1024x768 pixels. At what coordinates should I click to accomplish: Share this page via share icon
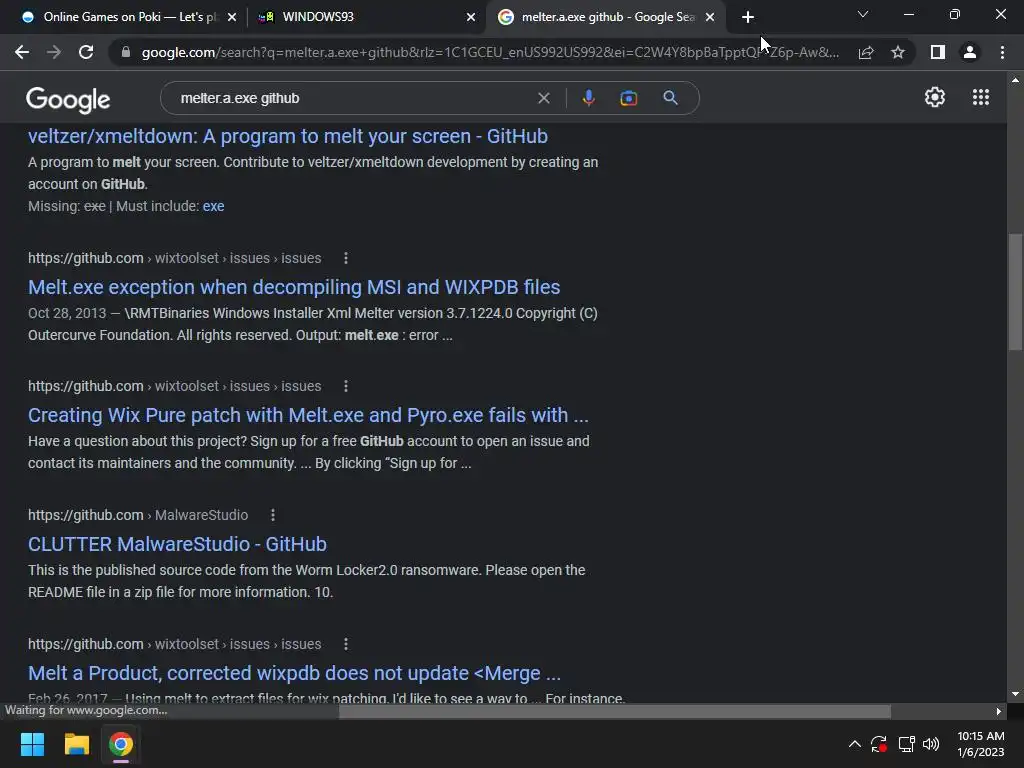point(866,52)
